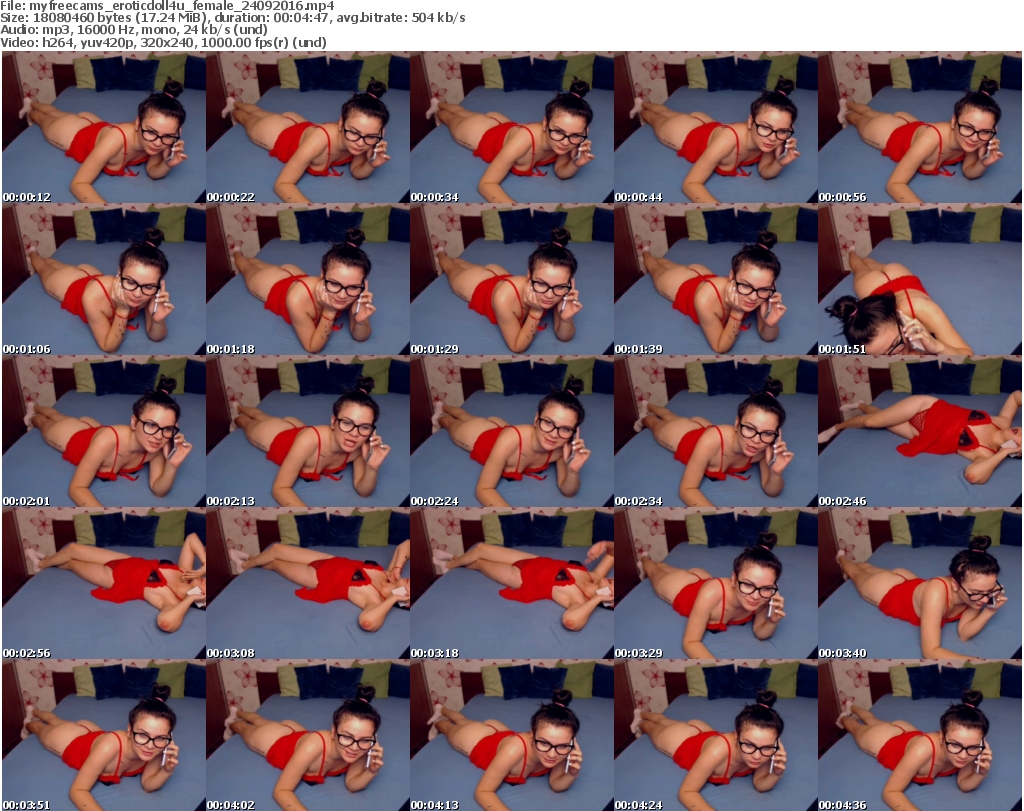
Task: Select the thumbnail frame at 00:02:01
Action: pyautogui.click(x=104, y=432)
